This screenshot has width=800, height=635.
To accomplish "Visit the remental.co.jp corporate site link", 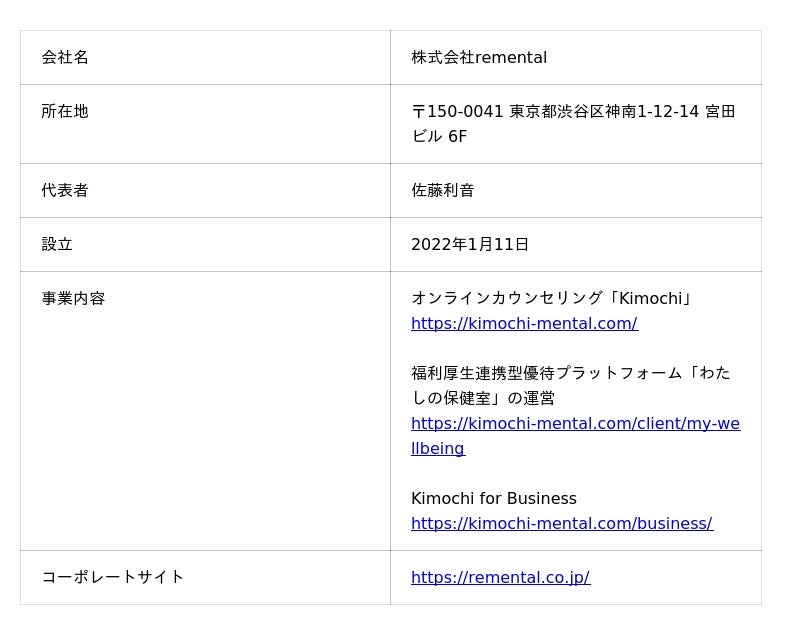I will (x=500, y=578).
